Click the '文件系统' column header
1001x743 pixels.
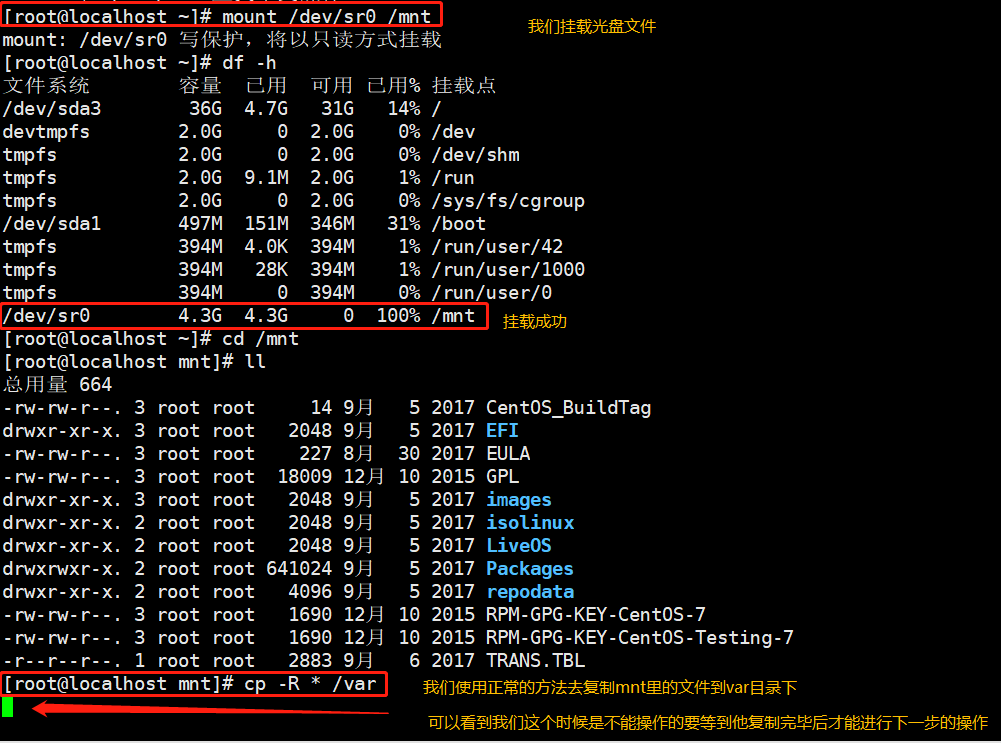point(46,86)
